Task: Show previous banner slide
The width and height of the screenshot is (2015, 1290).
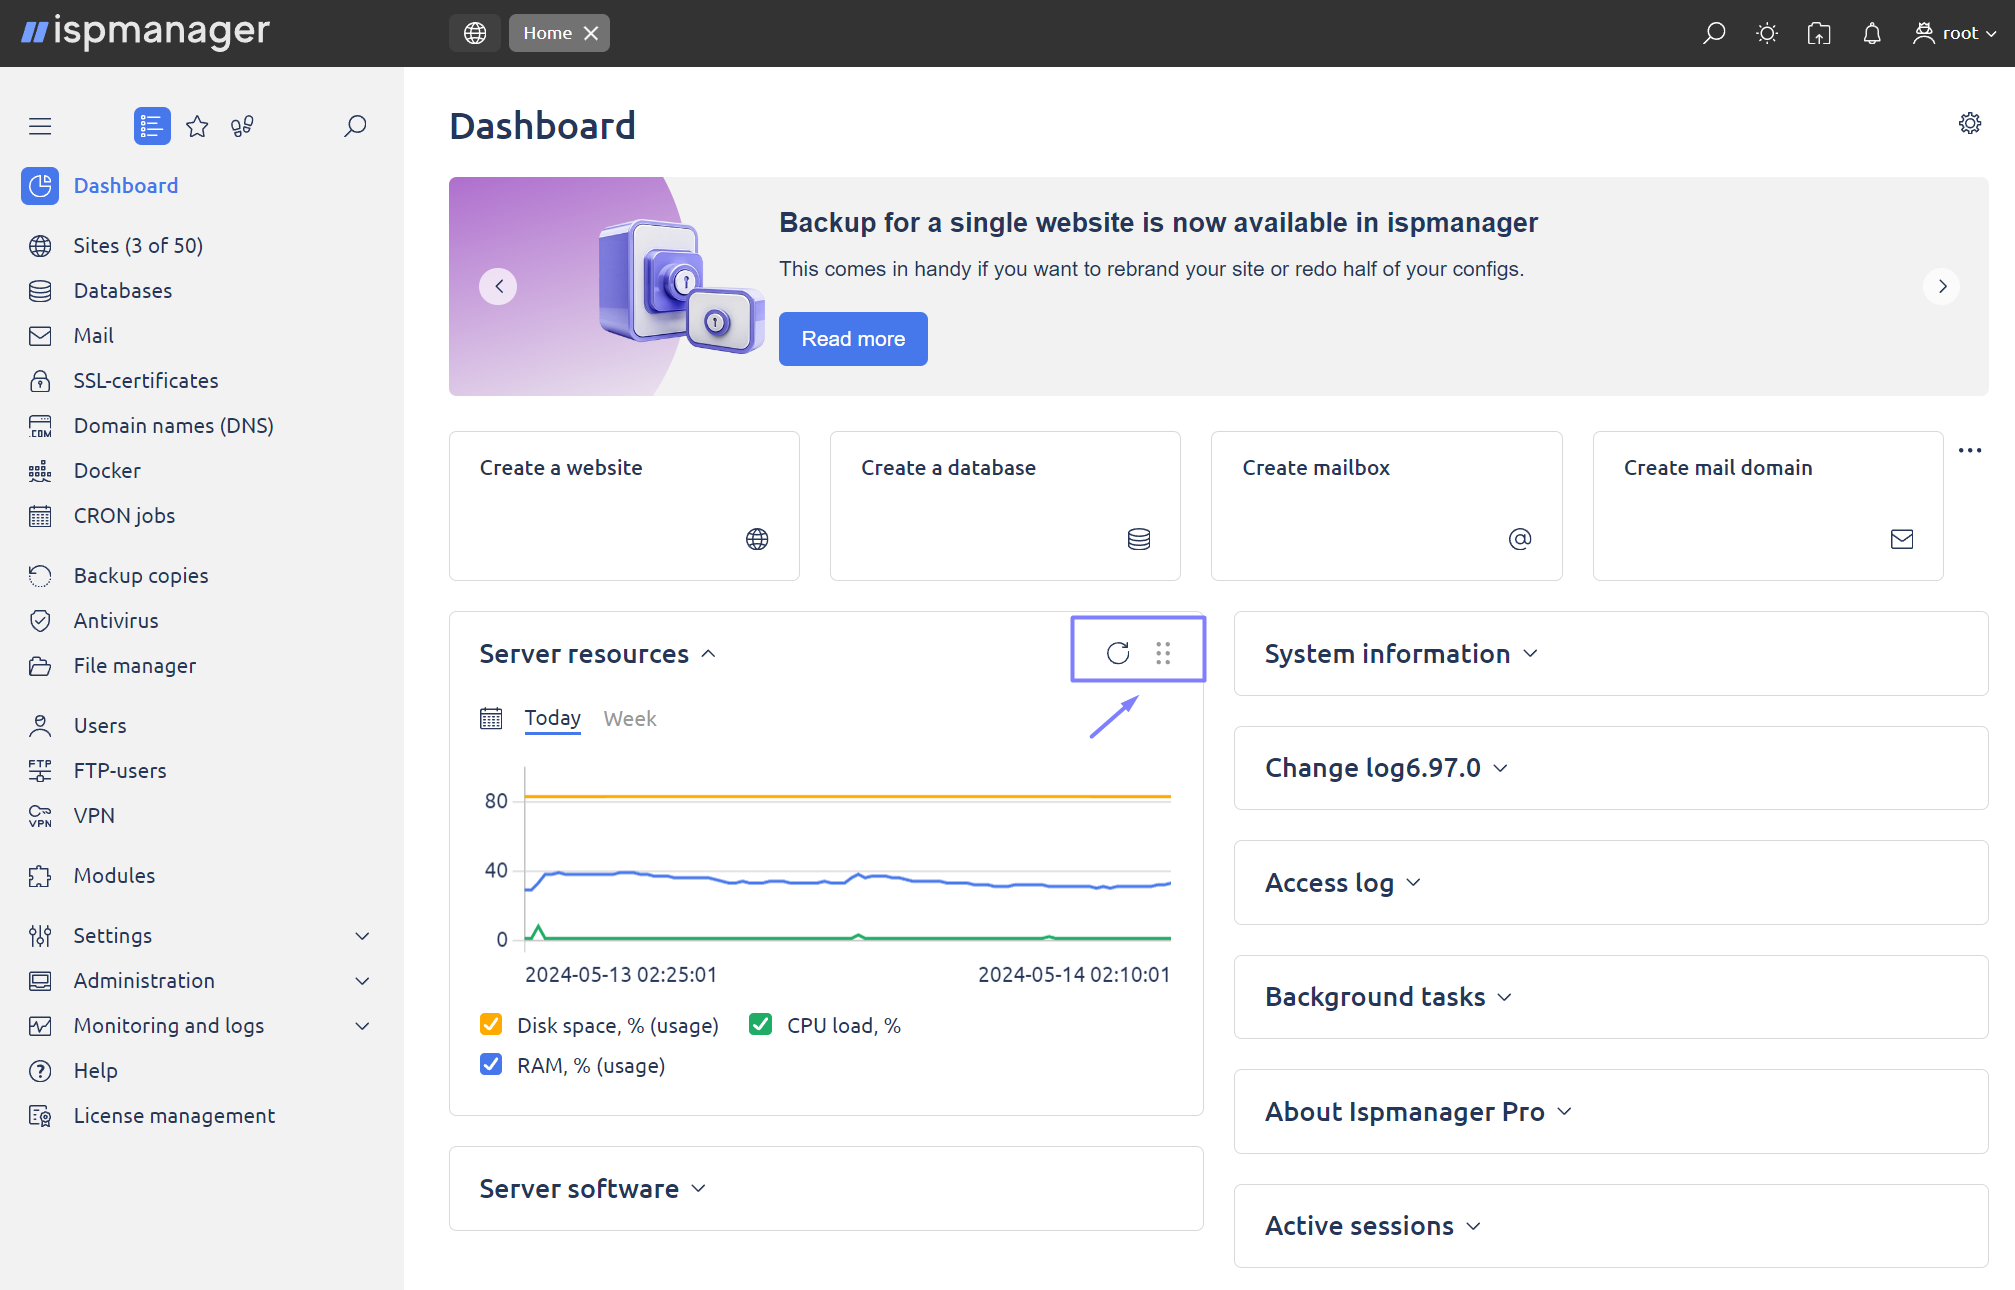Action: [498, 286]
